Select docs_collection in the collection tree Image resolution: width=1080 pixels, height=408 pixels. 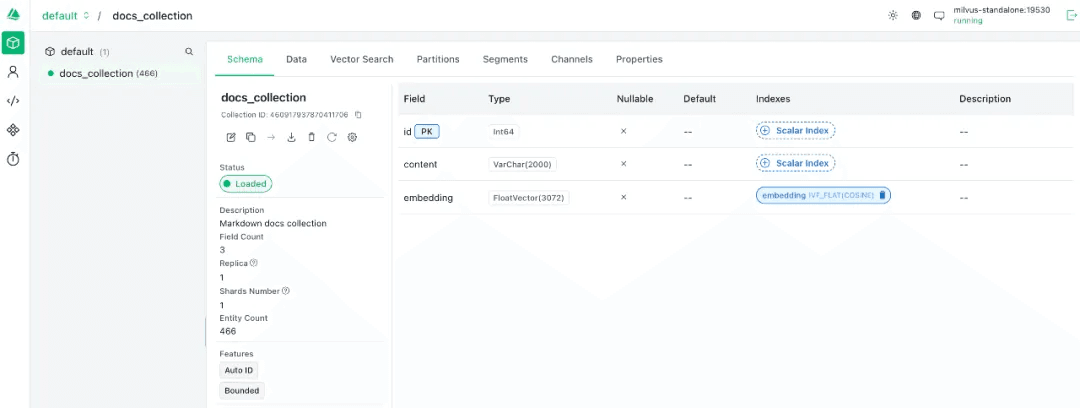coord(96,73)
